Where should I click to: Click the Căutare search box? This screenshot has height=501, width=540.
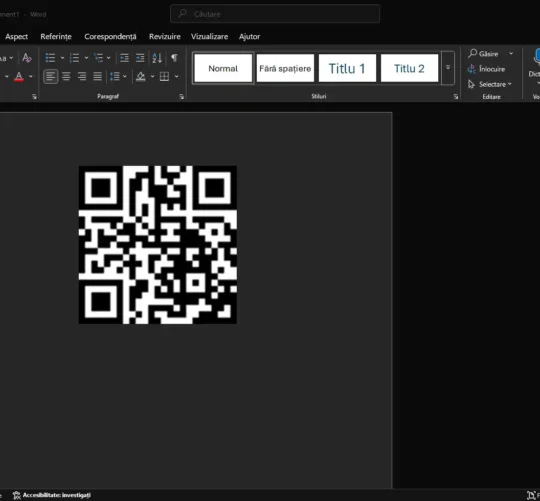click(275, 14)
